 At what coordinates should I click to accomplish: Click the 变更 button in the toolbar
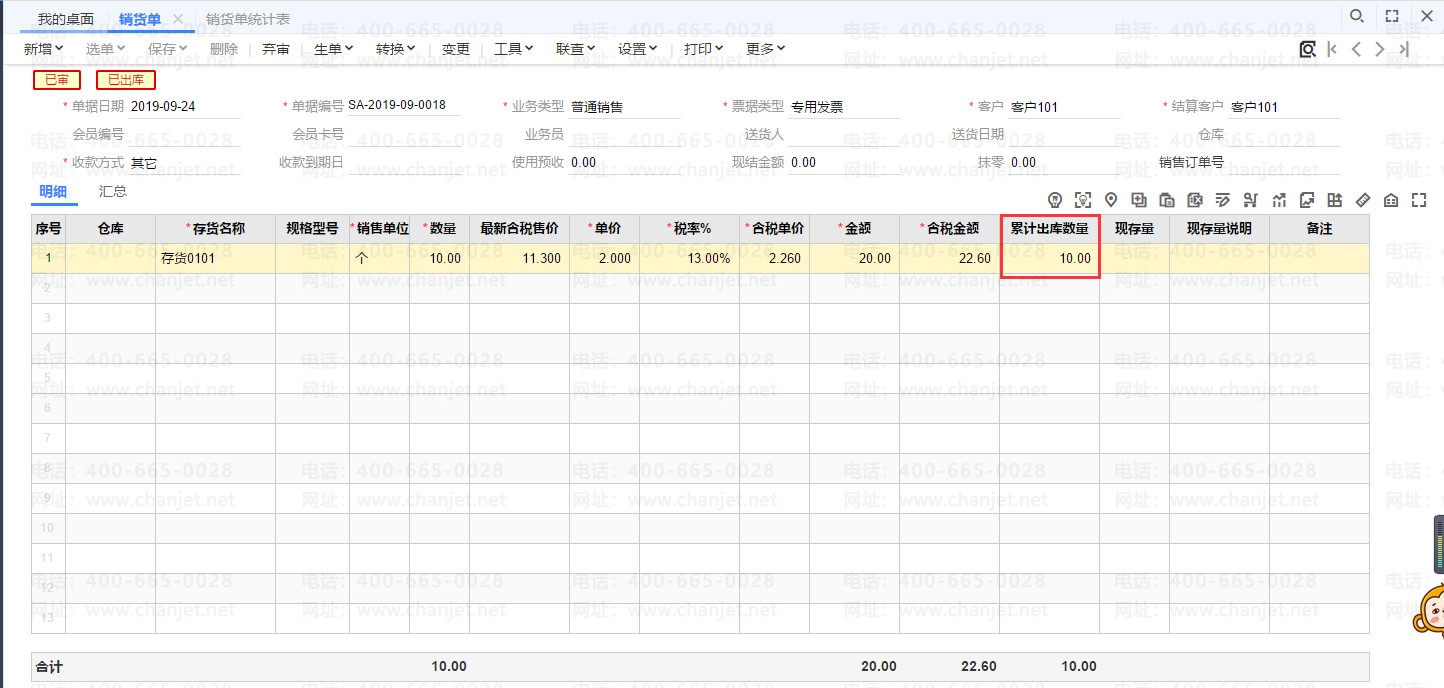(x=456, y=49)
